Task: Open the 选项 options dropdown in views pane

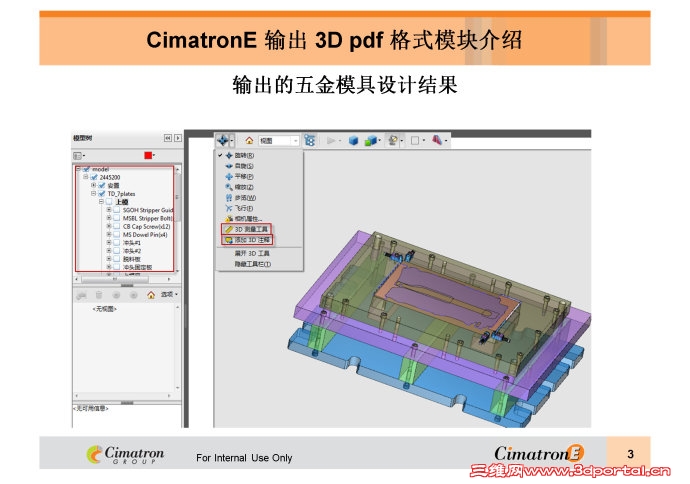Action: (x=169, y=294)
